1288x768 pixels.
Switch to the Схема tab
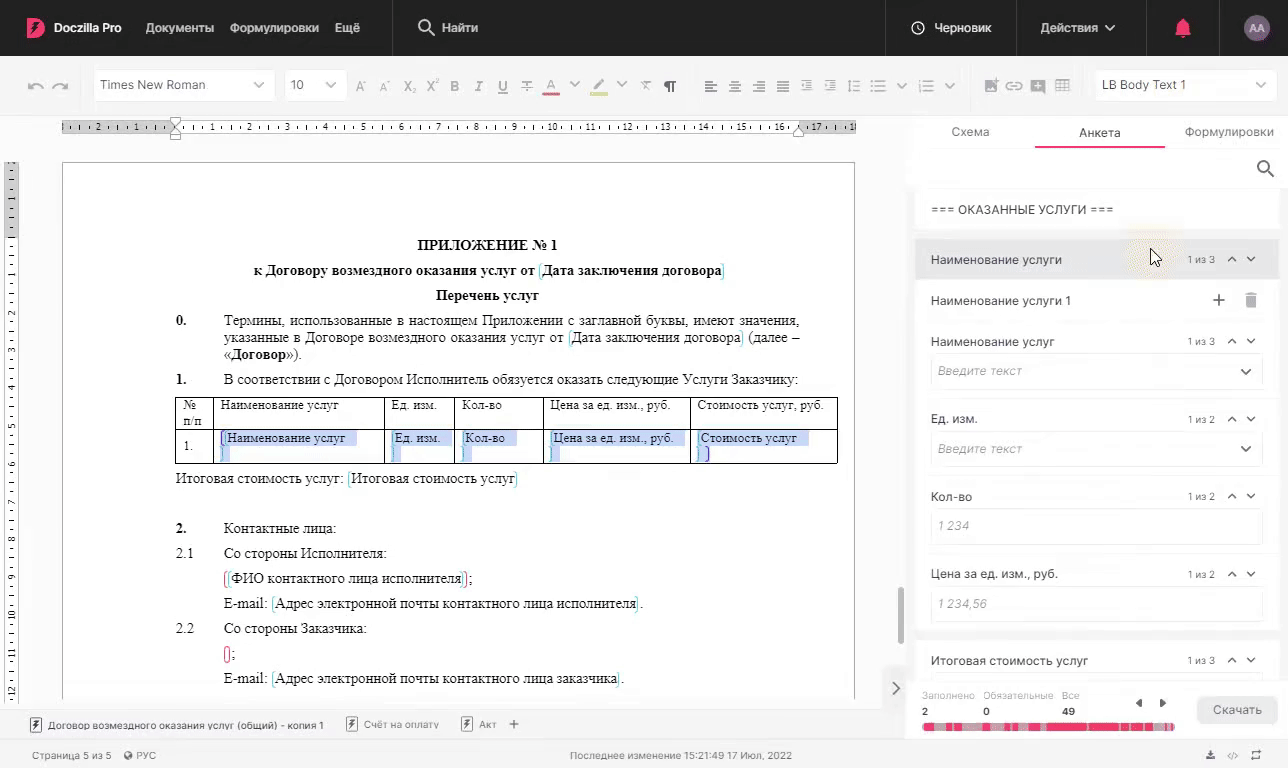click(970, 132)
